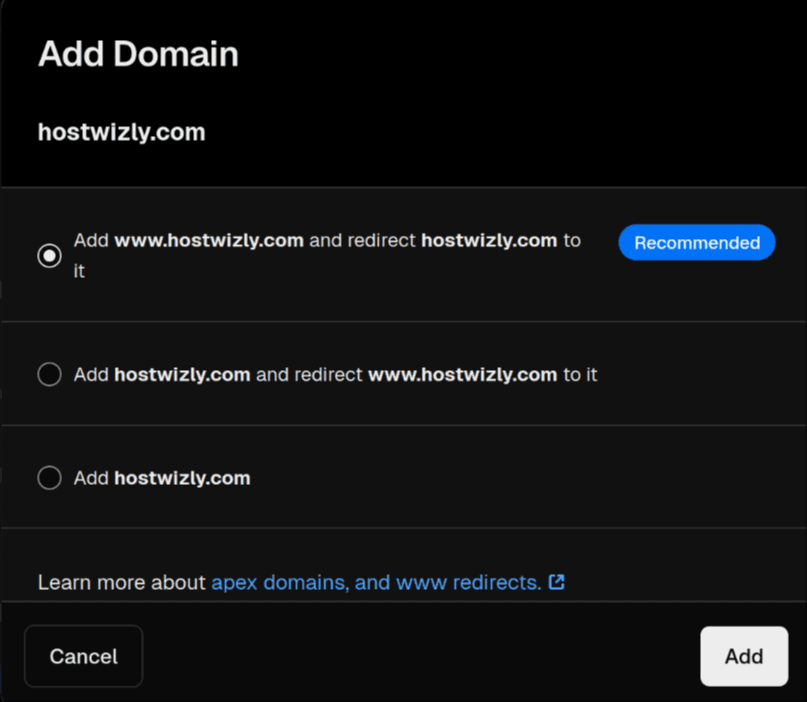Screen dimensions: 807x702
Task: Click the external link icon after redirects
Action: pyautogui.click(x=557, y=582)
